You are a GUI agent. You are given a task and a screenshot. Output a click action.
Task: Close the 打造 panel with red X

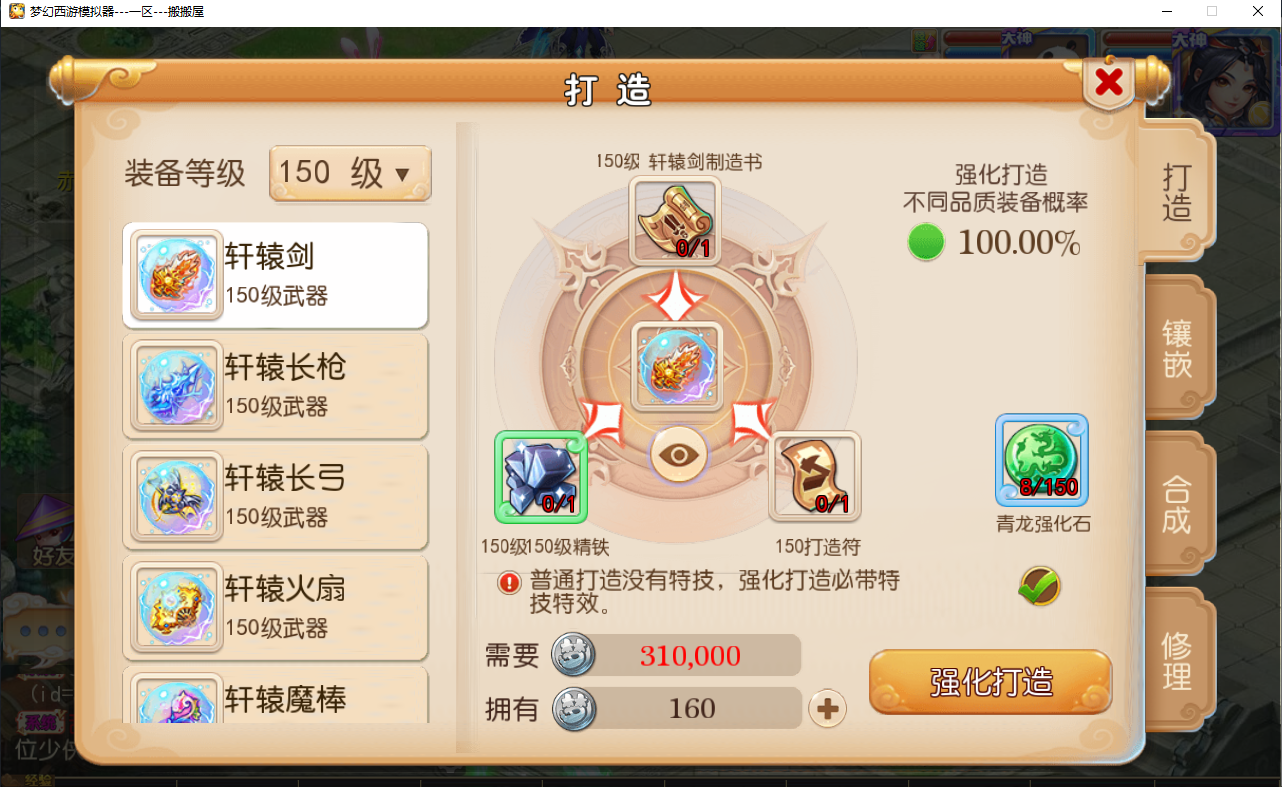tap(1109, 82)
